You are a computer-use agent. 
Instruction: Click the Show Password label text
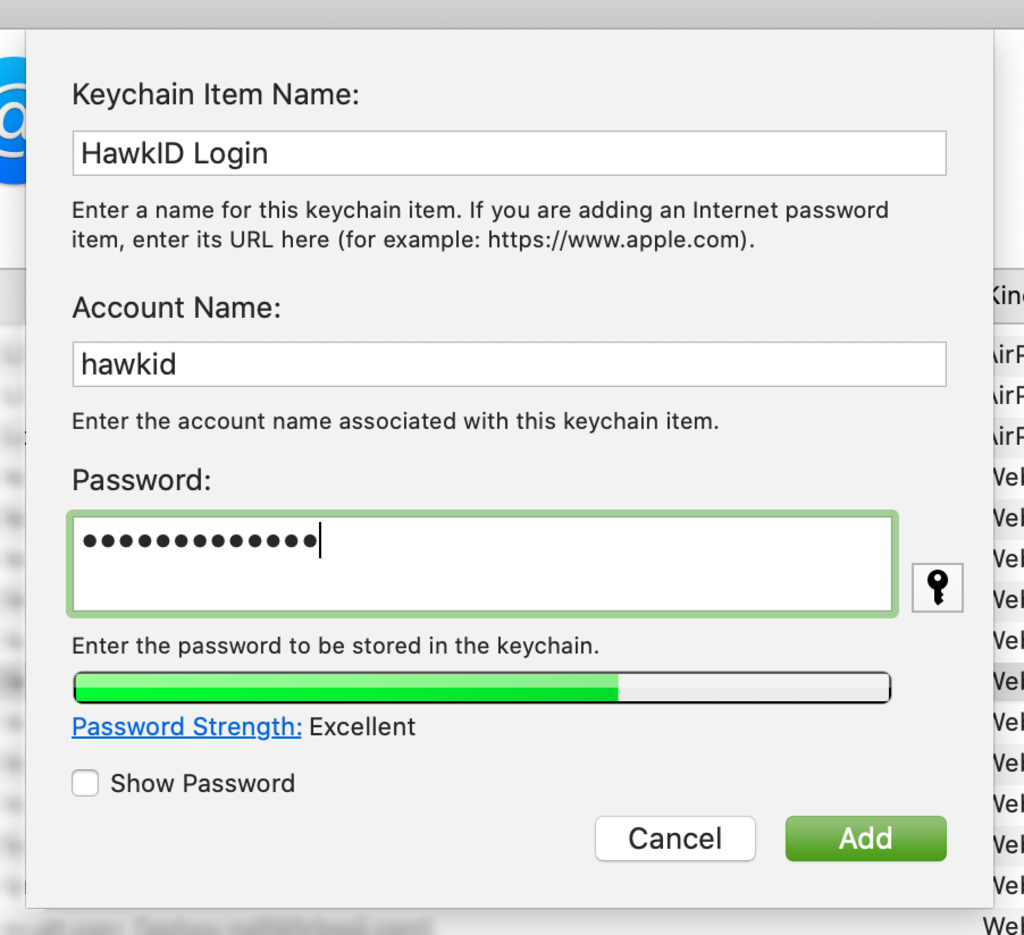coord(201,784)
